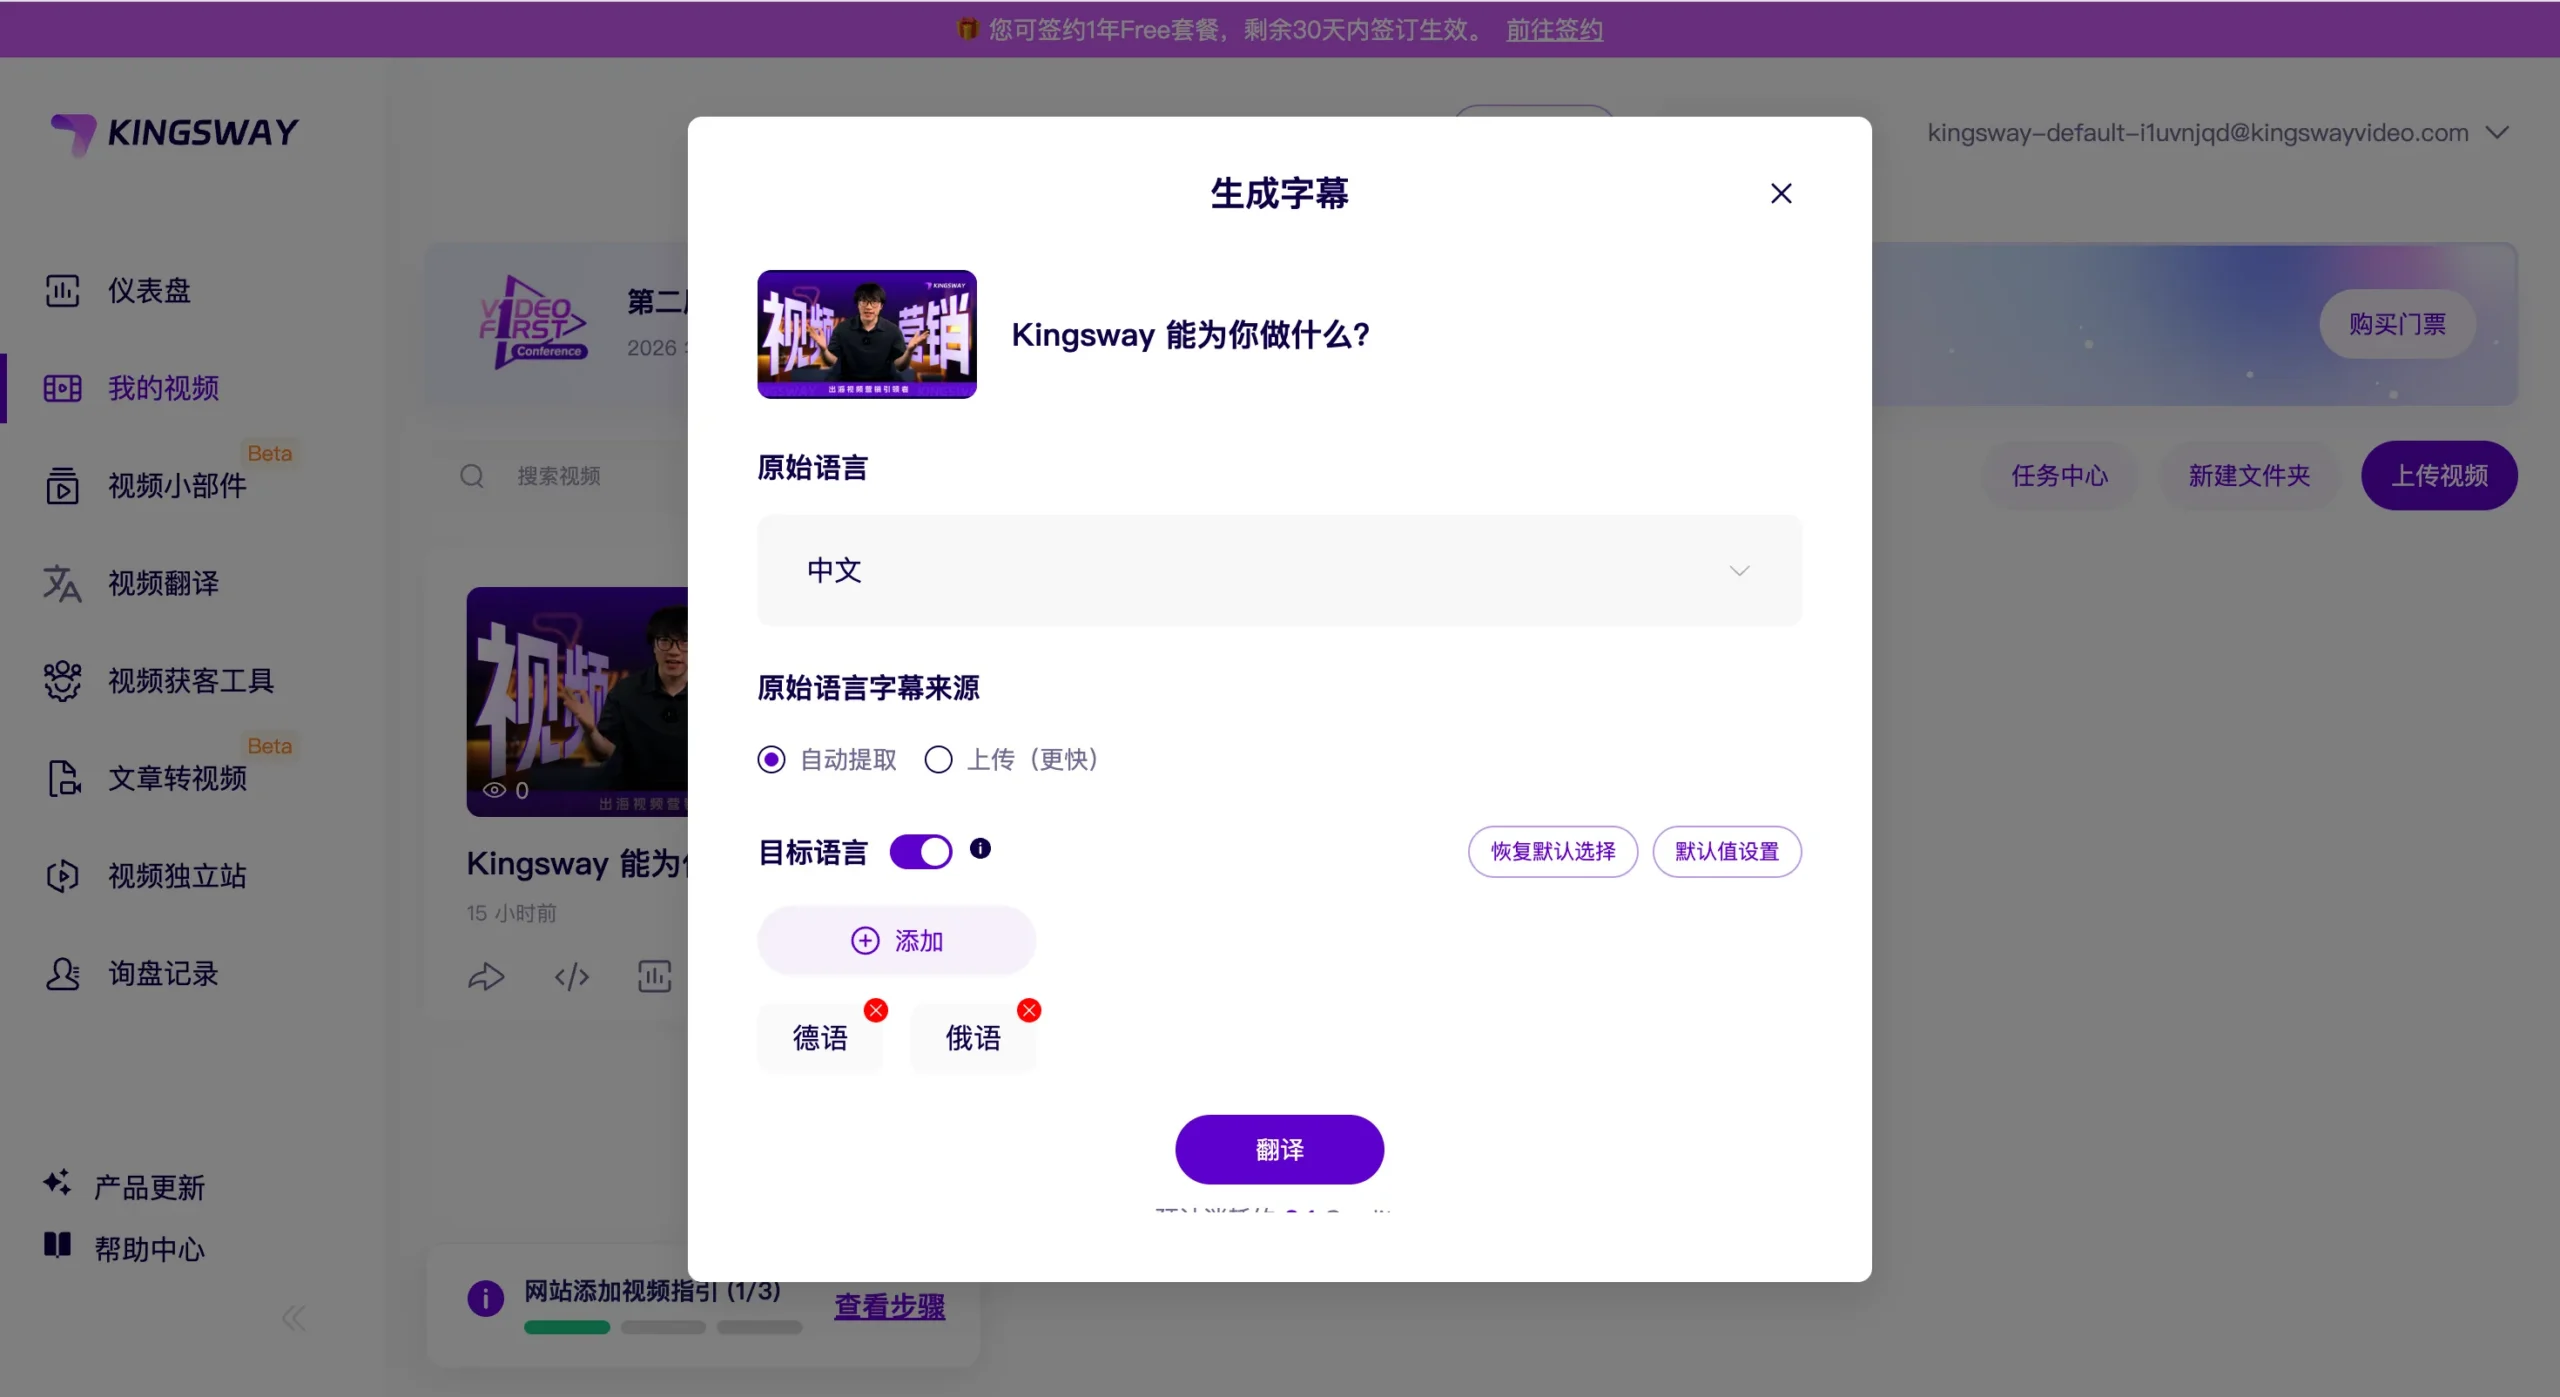
Task: Click the Kingsway logo
Action: (x=175, y=133)
